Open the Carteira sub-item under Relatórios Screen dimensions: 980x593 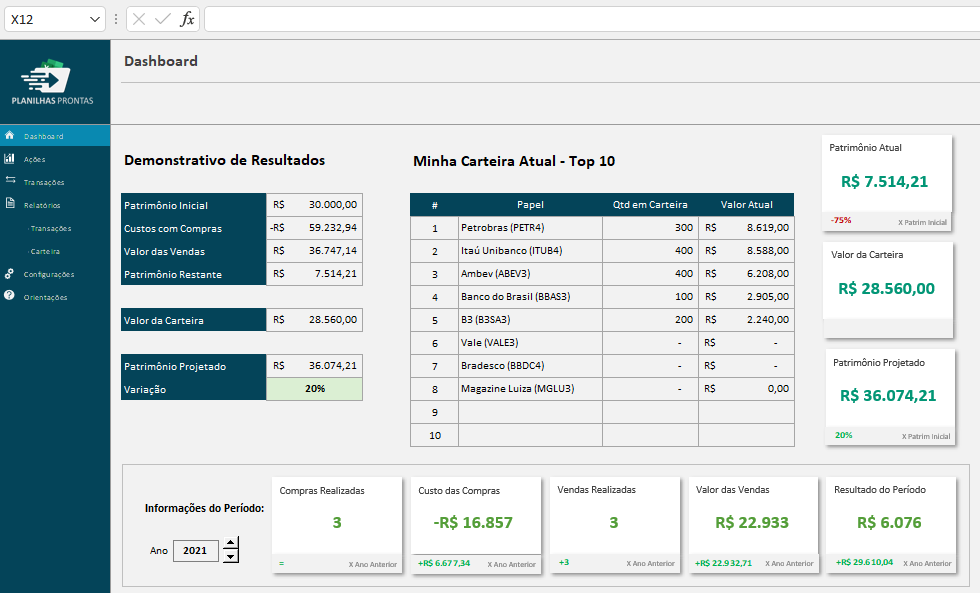point(45,251)
